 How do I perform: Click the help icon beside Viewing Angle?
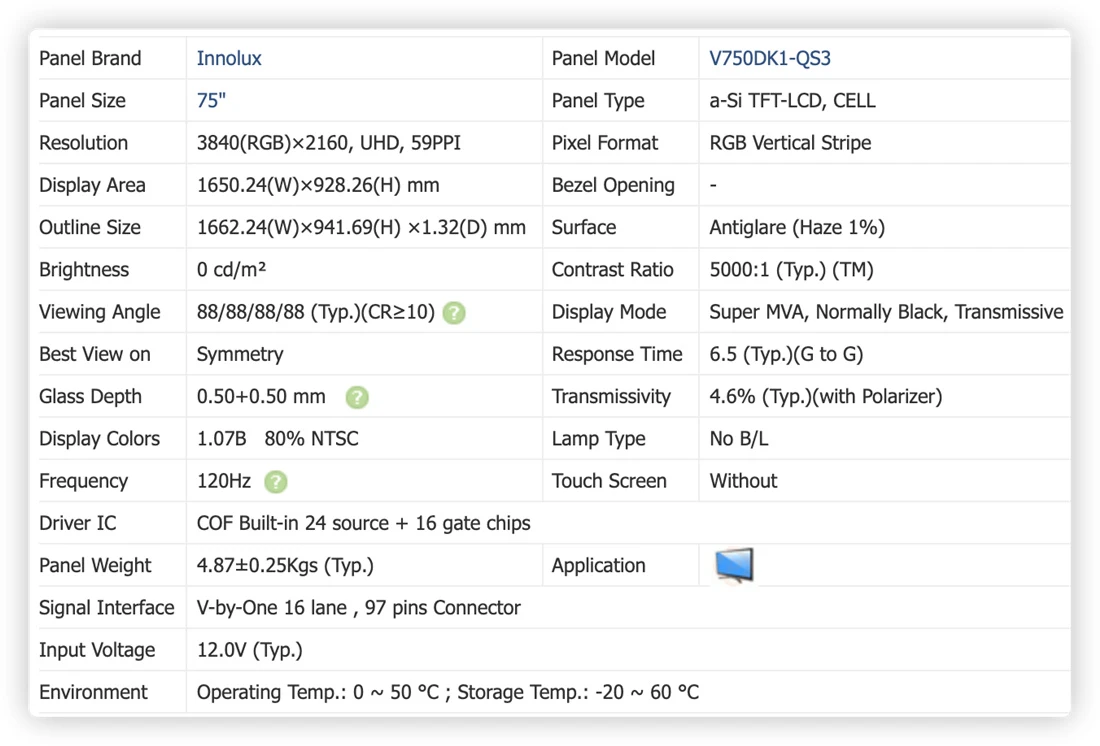454,312
